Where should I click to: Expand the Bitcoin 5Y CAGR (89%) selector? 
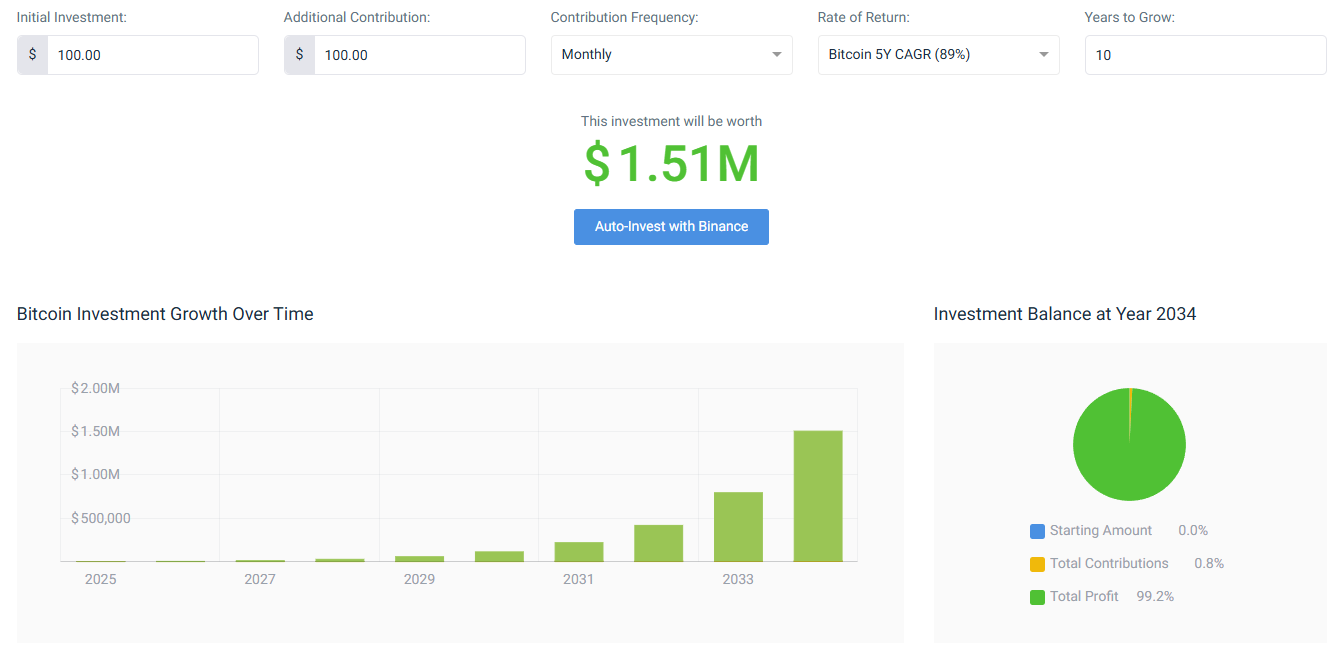[x=938, y=55]
